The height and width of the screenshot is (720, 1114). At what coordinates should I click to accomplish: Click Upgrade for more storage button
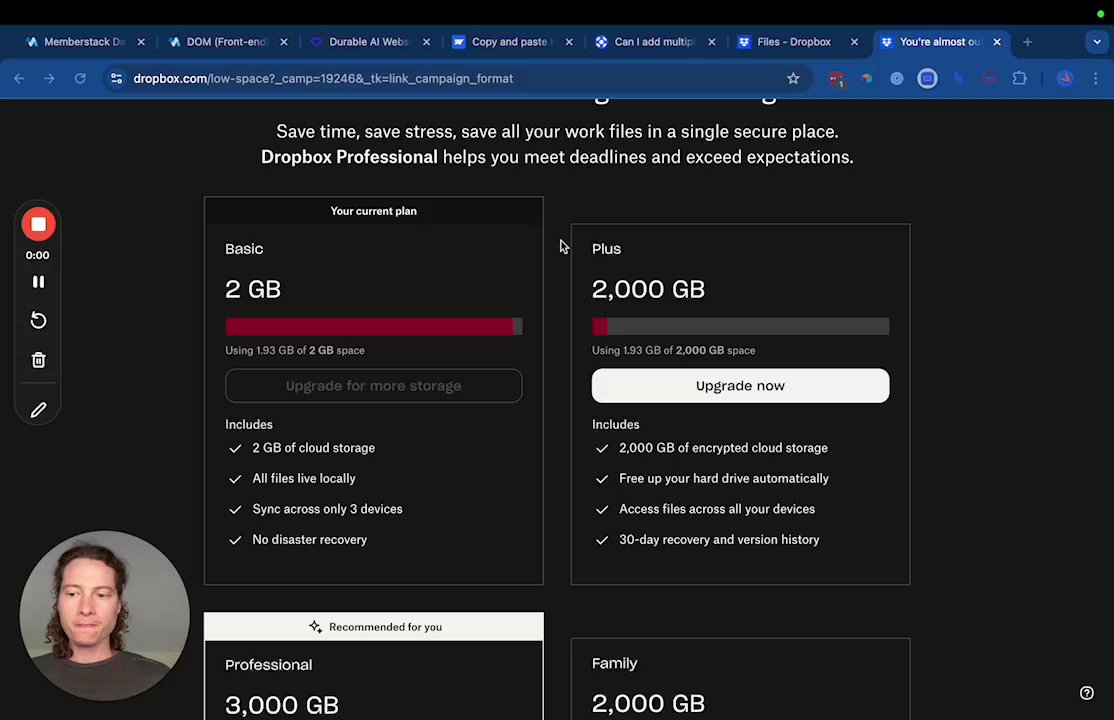pyautogui.click(x=374, y=386)
